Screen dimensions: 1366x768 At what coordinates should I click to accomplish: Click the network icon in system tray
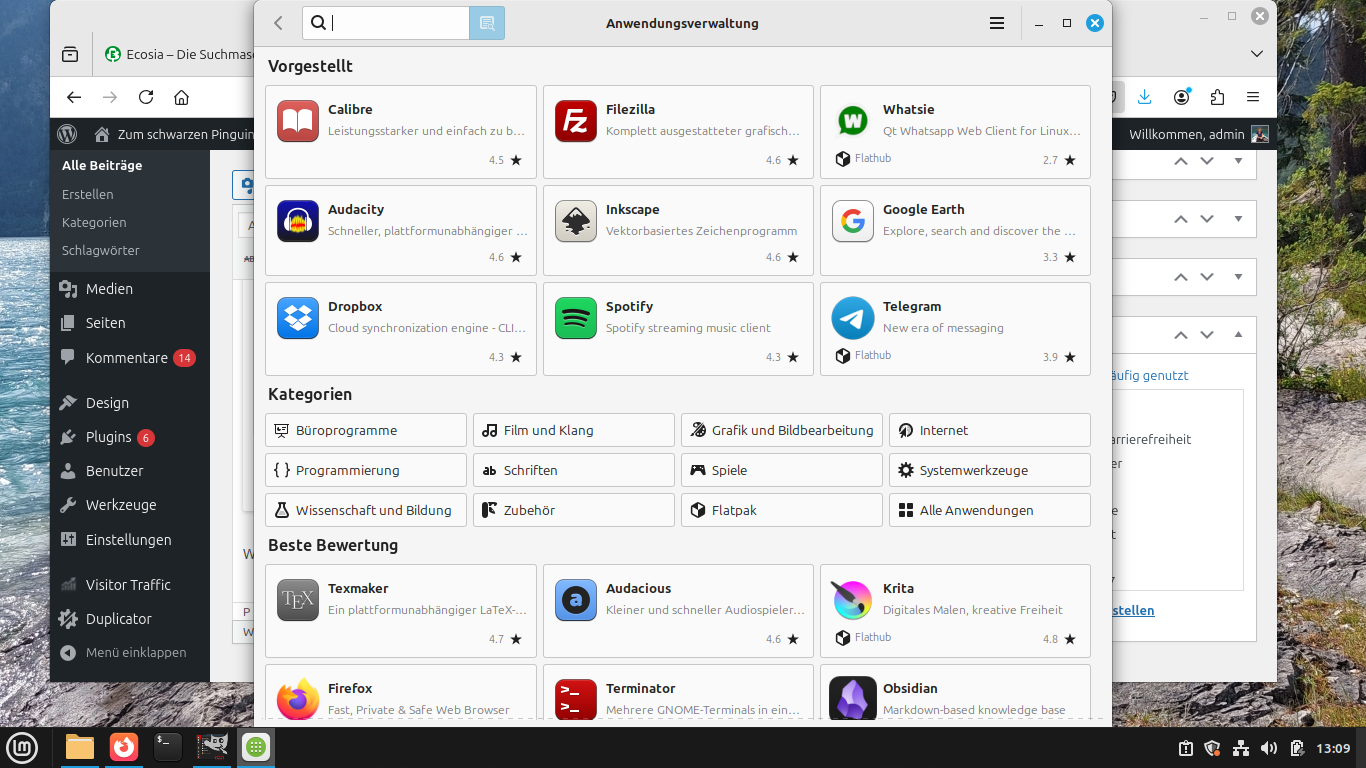point(1241,748)
